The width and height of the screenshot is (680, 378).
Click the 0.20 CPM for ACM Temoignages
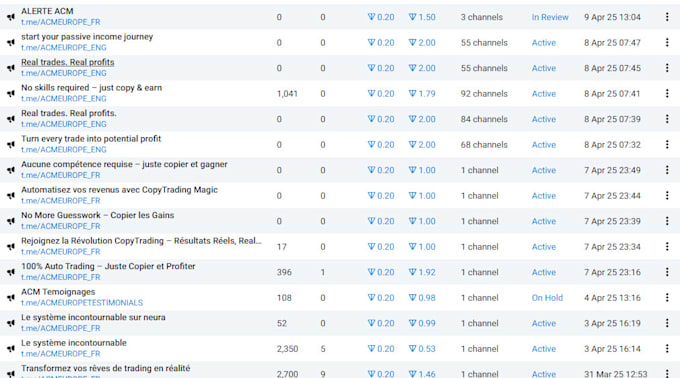[381, 298]
